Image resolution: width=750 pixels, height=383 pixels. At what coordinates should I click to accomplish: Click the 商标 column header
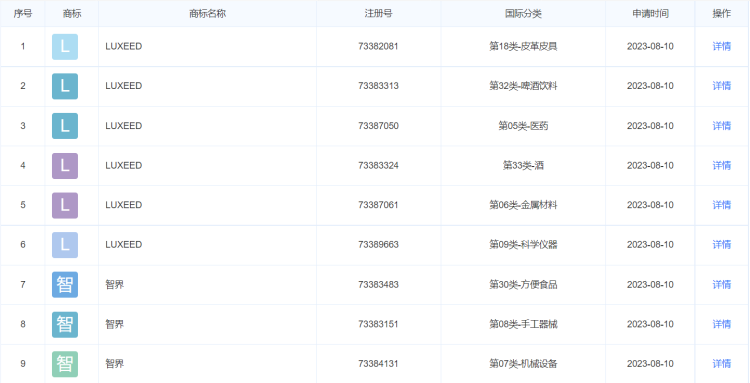coord(72,14)
